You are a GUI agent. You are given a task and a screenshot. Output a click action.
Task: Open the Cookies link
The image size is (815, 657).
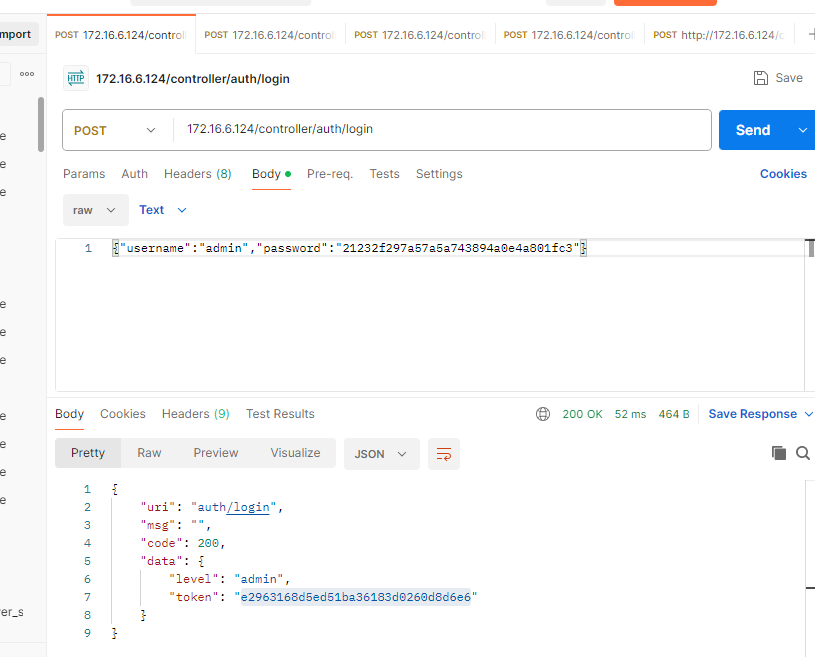pos(783,174)
